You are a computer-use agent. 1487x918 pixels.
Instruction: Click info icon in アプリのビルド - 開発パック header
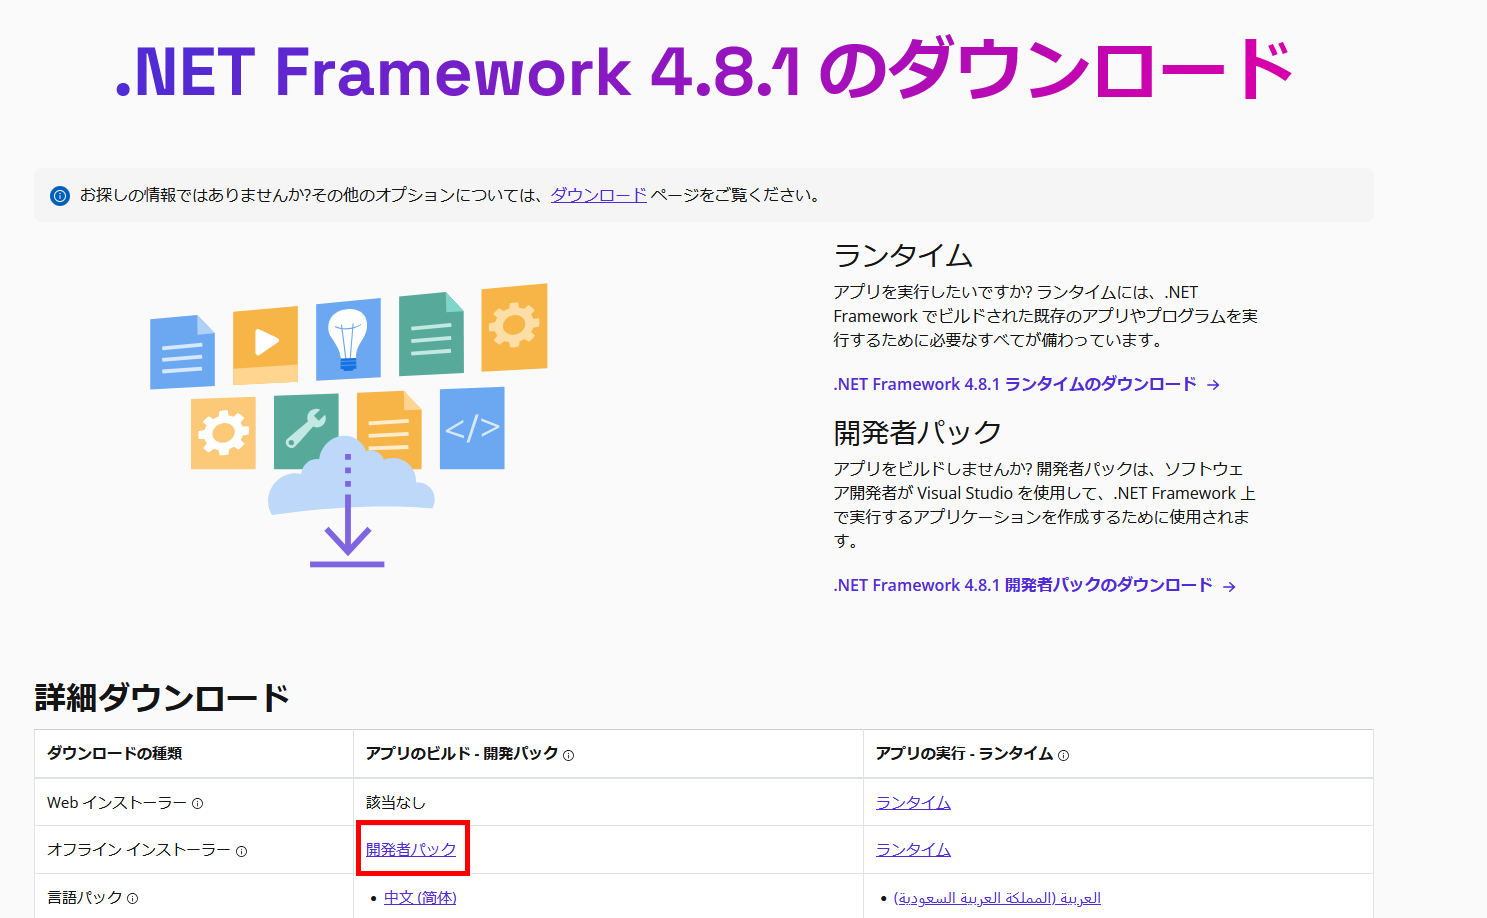pyautogui.click(x=568, y=756)
